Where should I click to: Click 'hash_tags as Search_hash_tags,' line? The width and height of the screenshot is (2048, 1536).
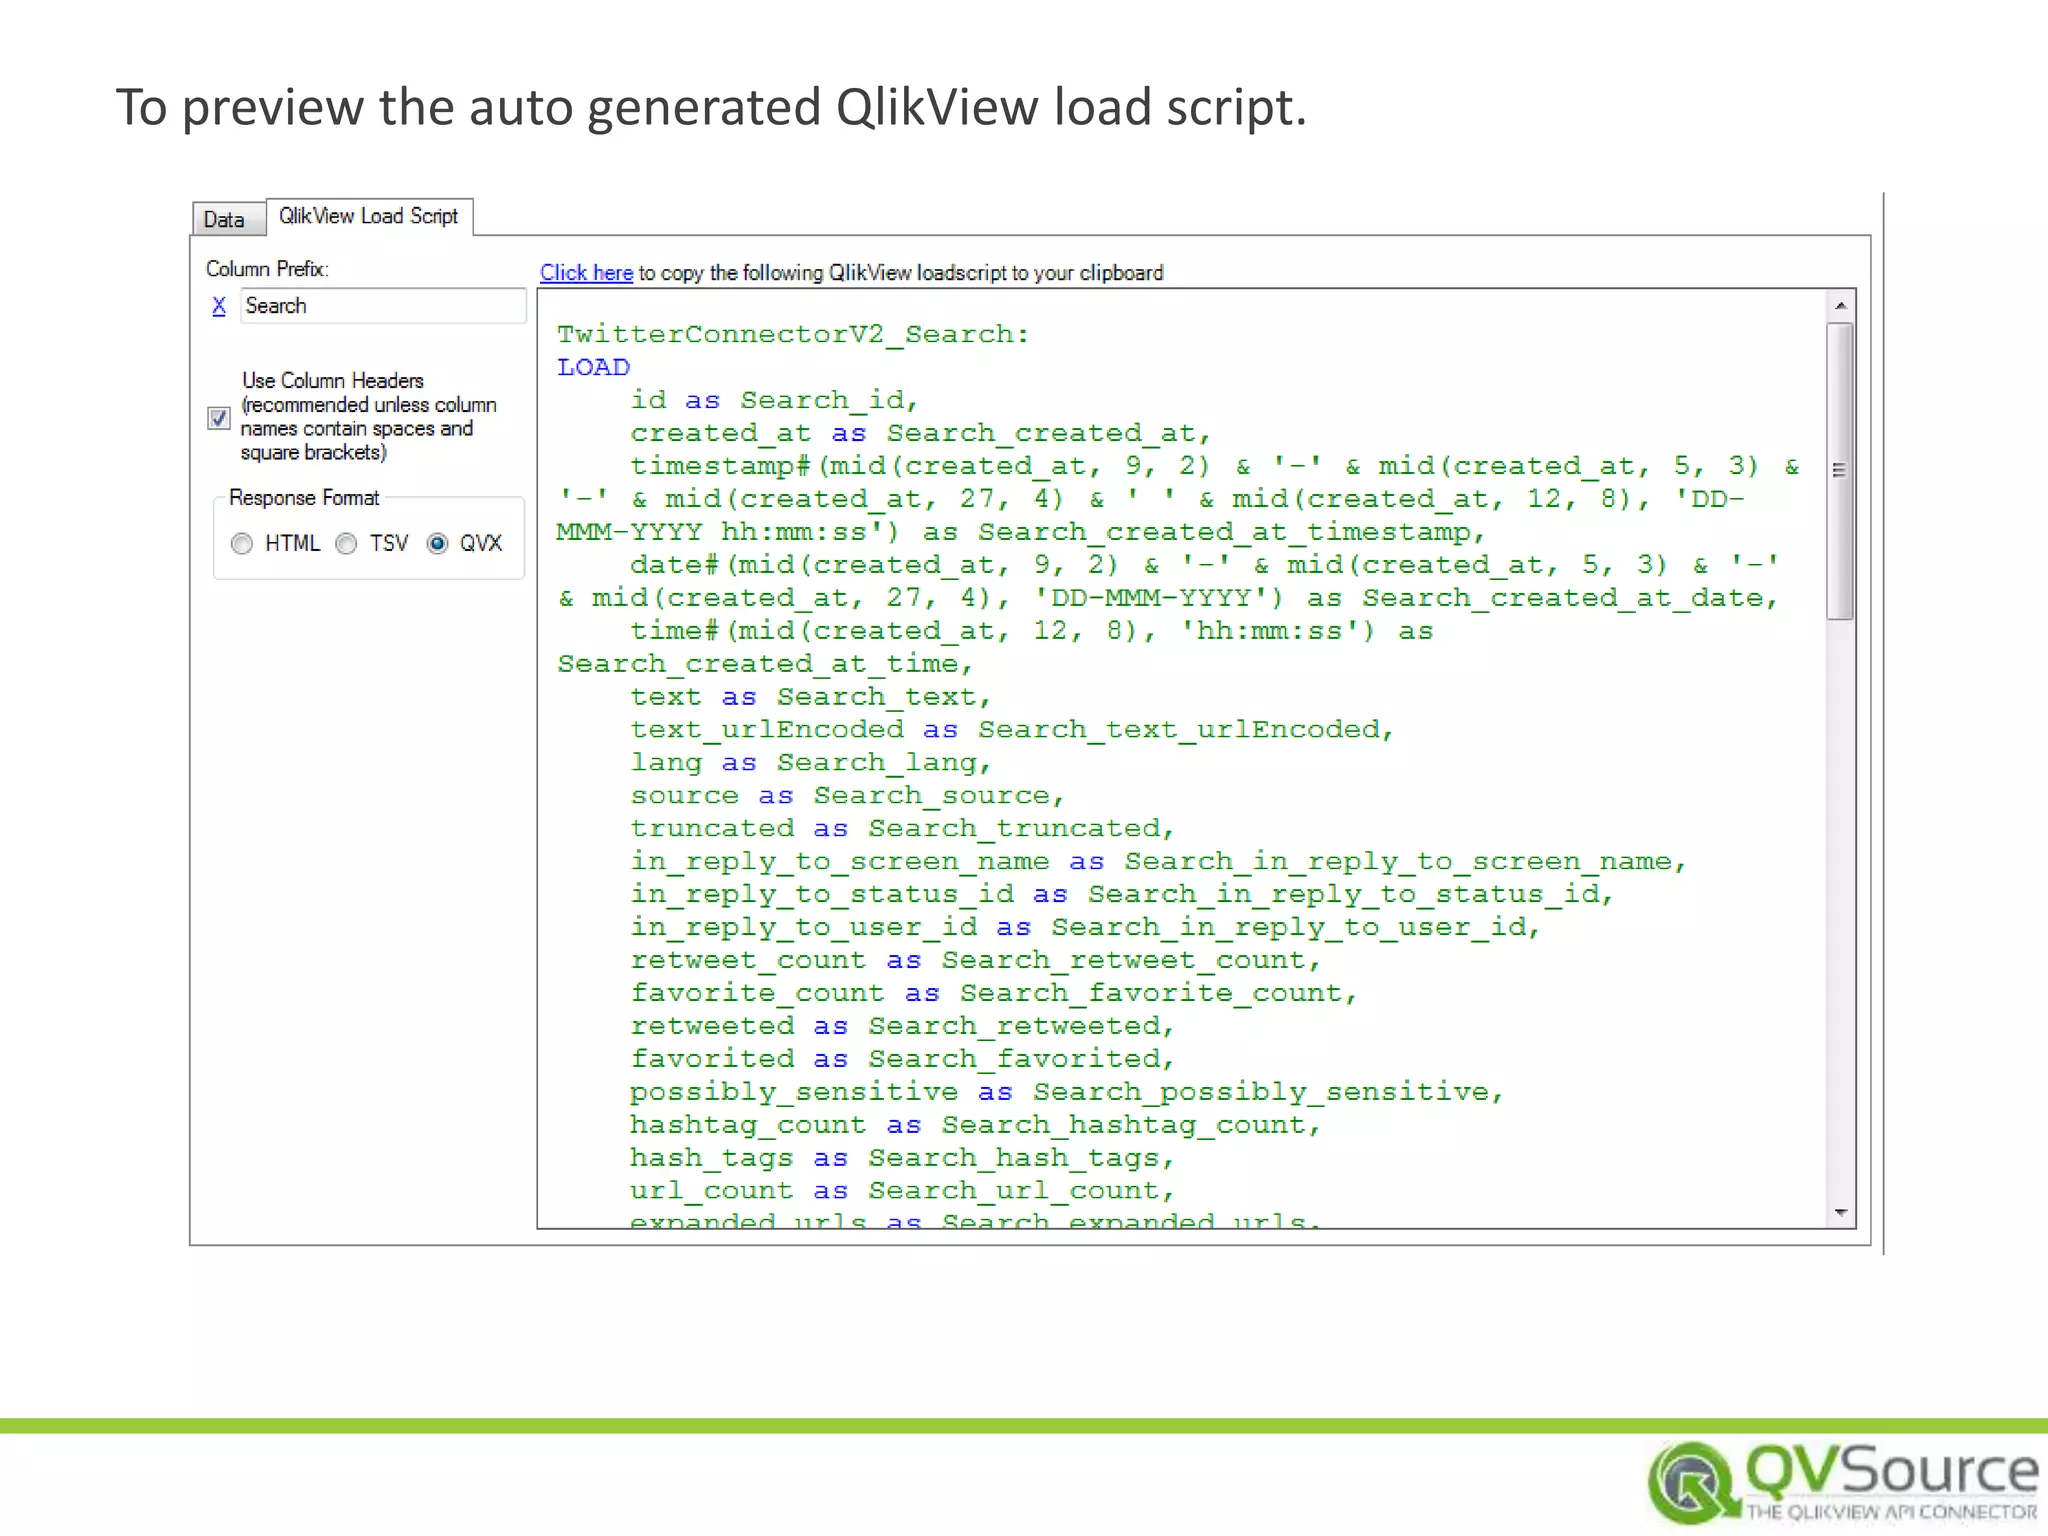coord(902,1158)
